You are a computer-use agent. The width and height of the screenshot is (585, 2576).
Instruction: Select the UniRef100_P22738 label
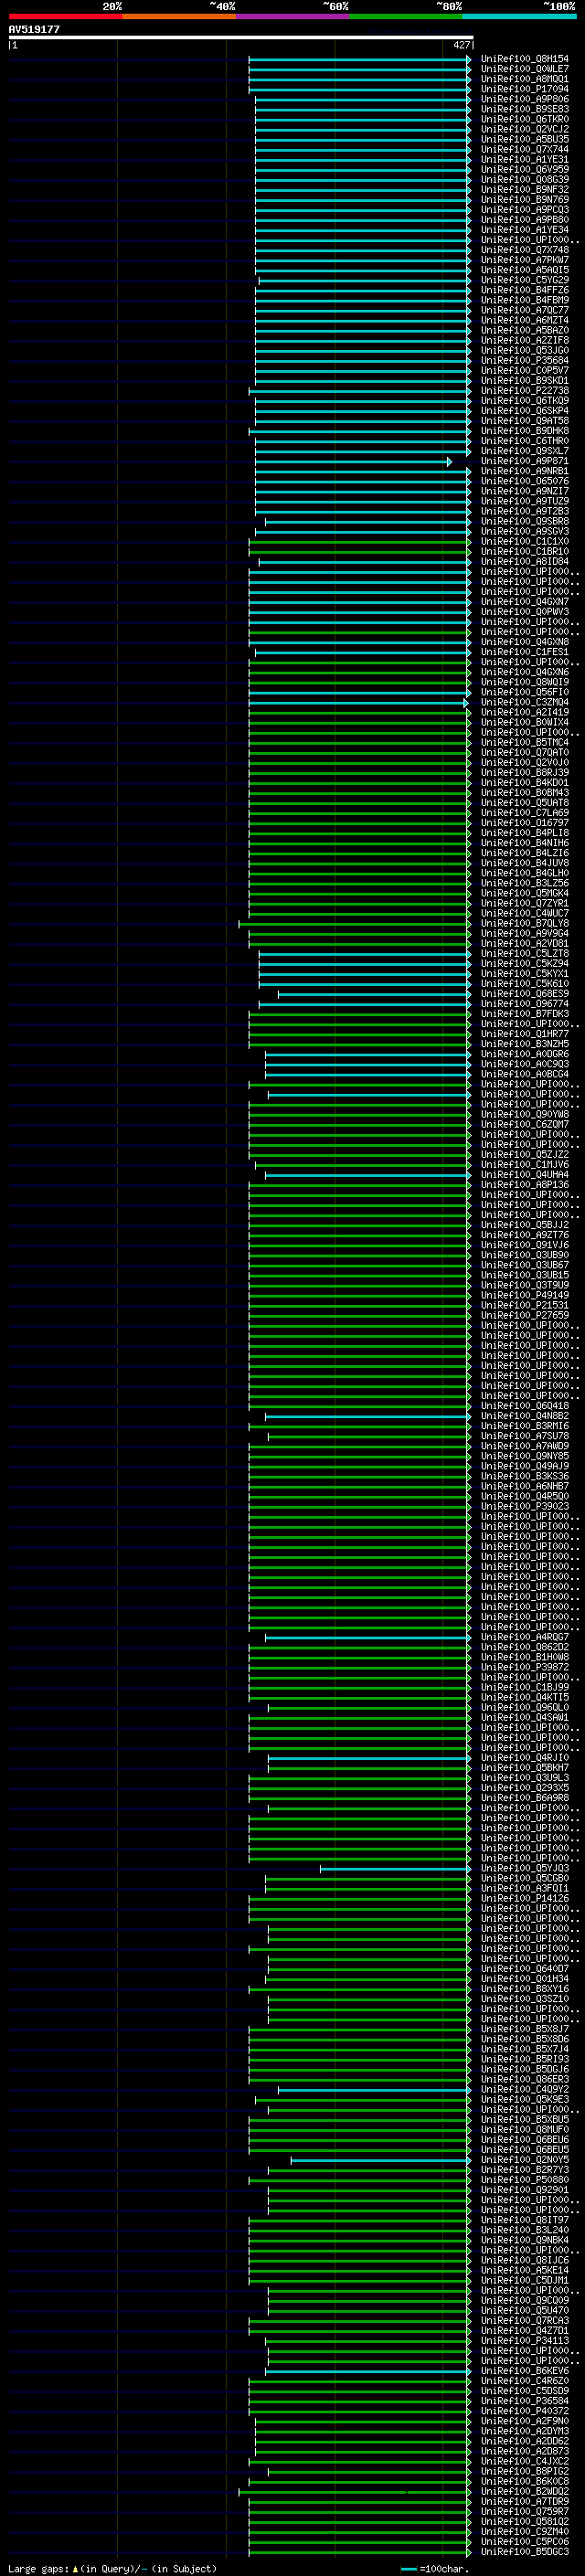click(x=524, y=391)
